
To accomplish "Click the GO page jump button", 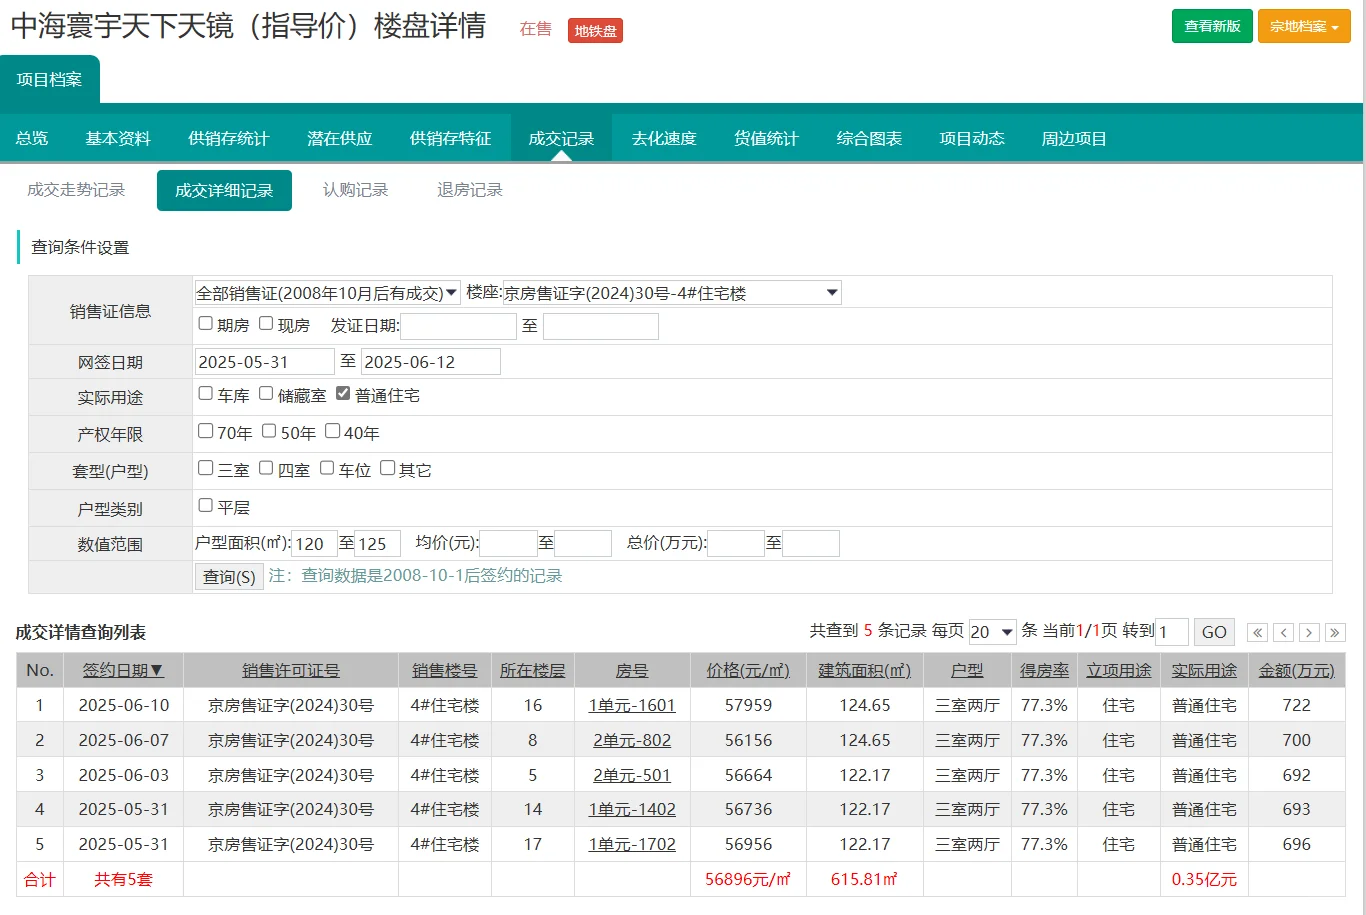I will point(1214,632).
